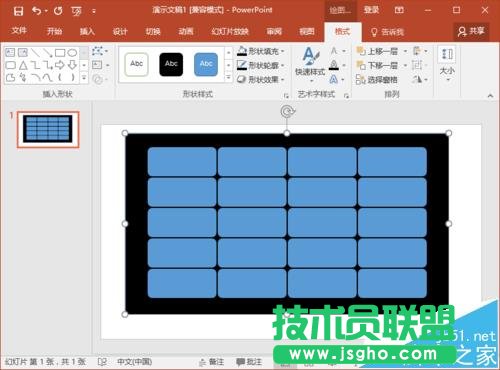Viewport: 500px width, 370px height.
Task: Collapse the ribbon with the chevron
Action: tap(490, 96)
